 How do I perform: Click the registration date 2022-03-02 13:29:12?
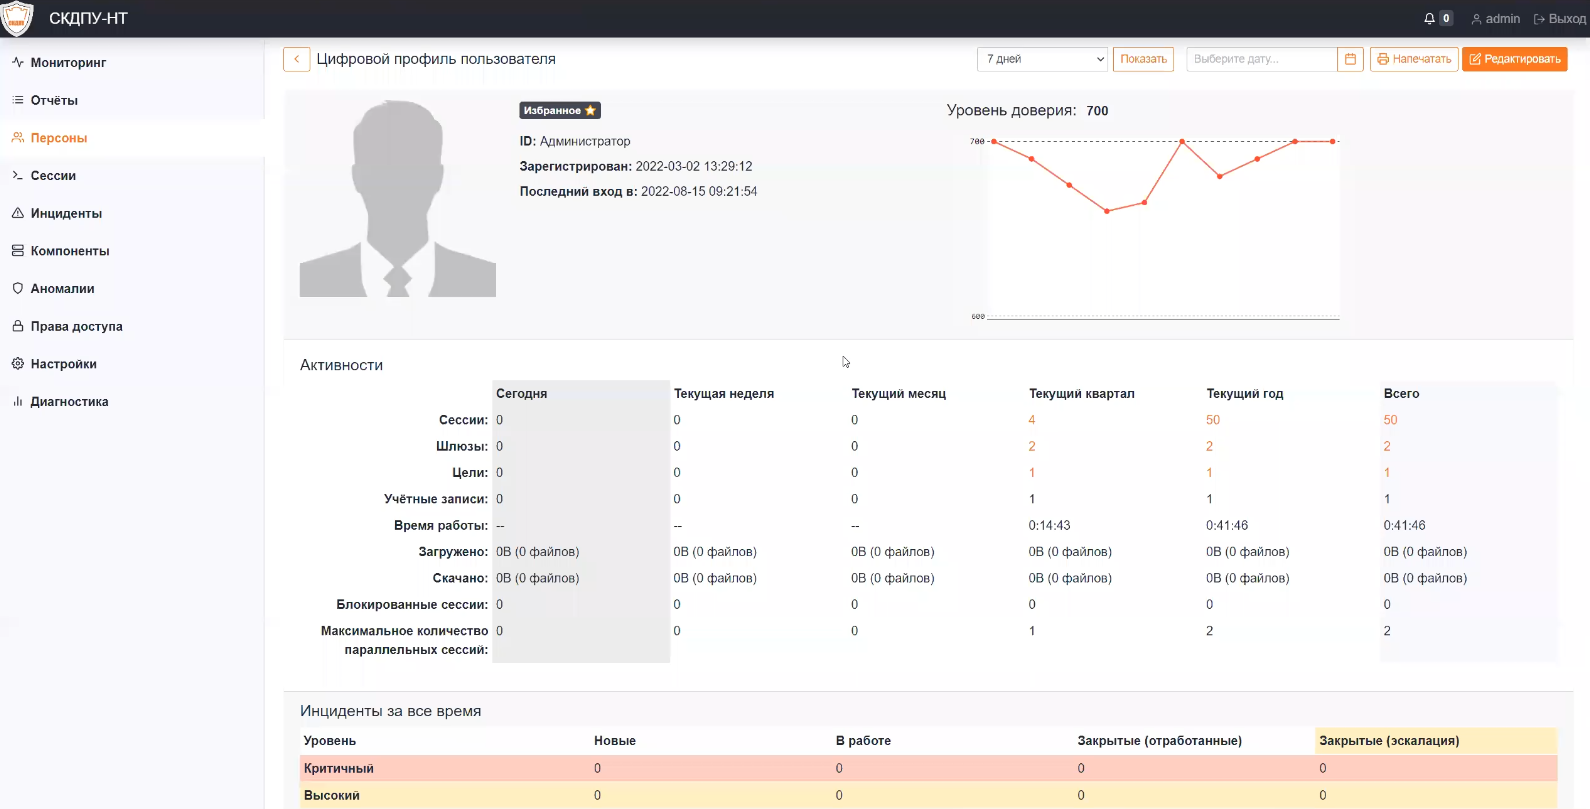point(694,166)
